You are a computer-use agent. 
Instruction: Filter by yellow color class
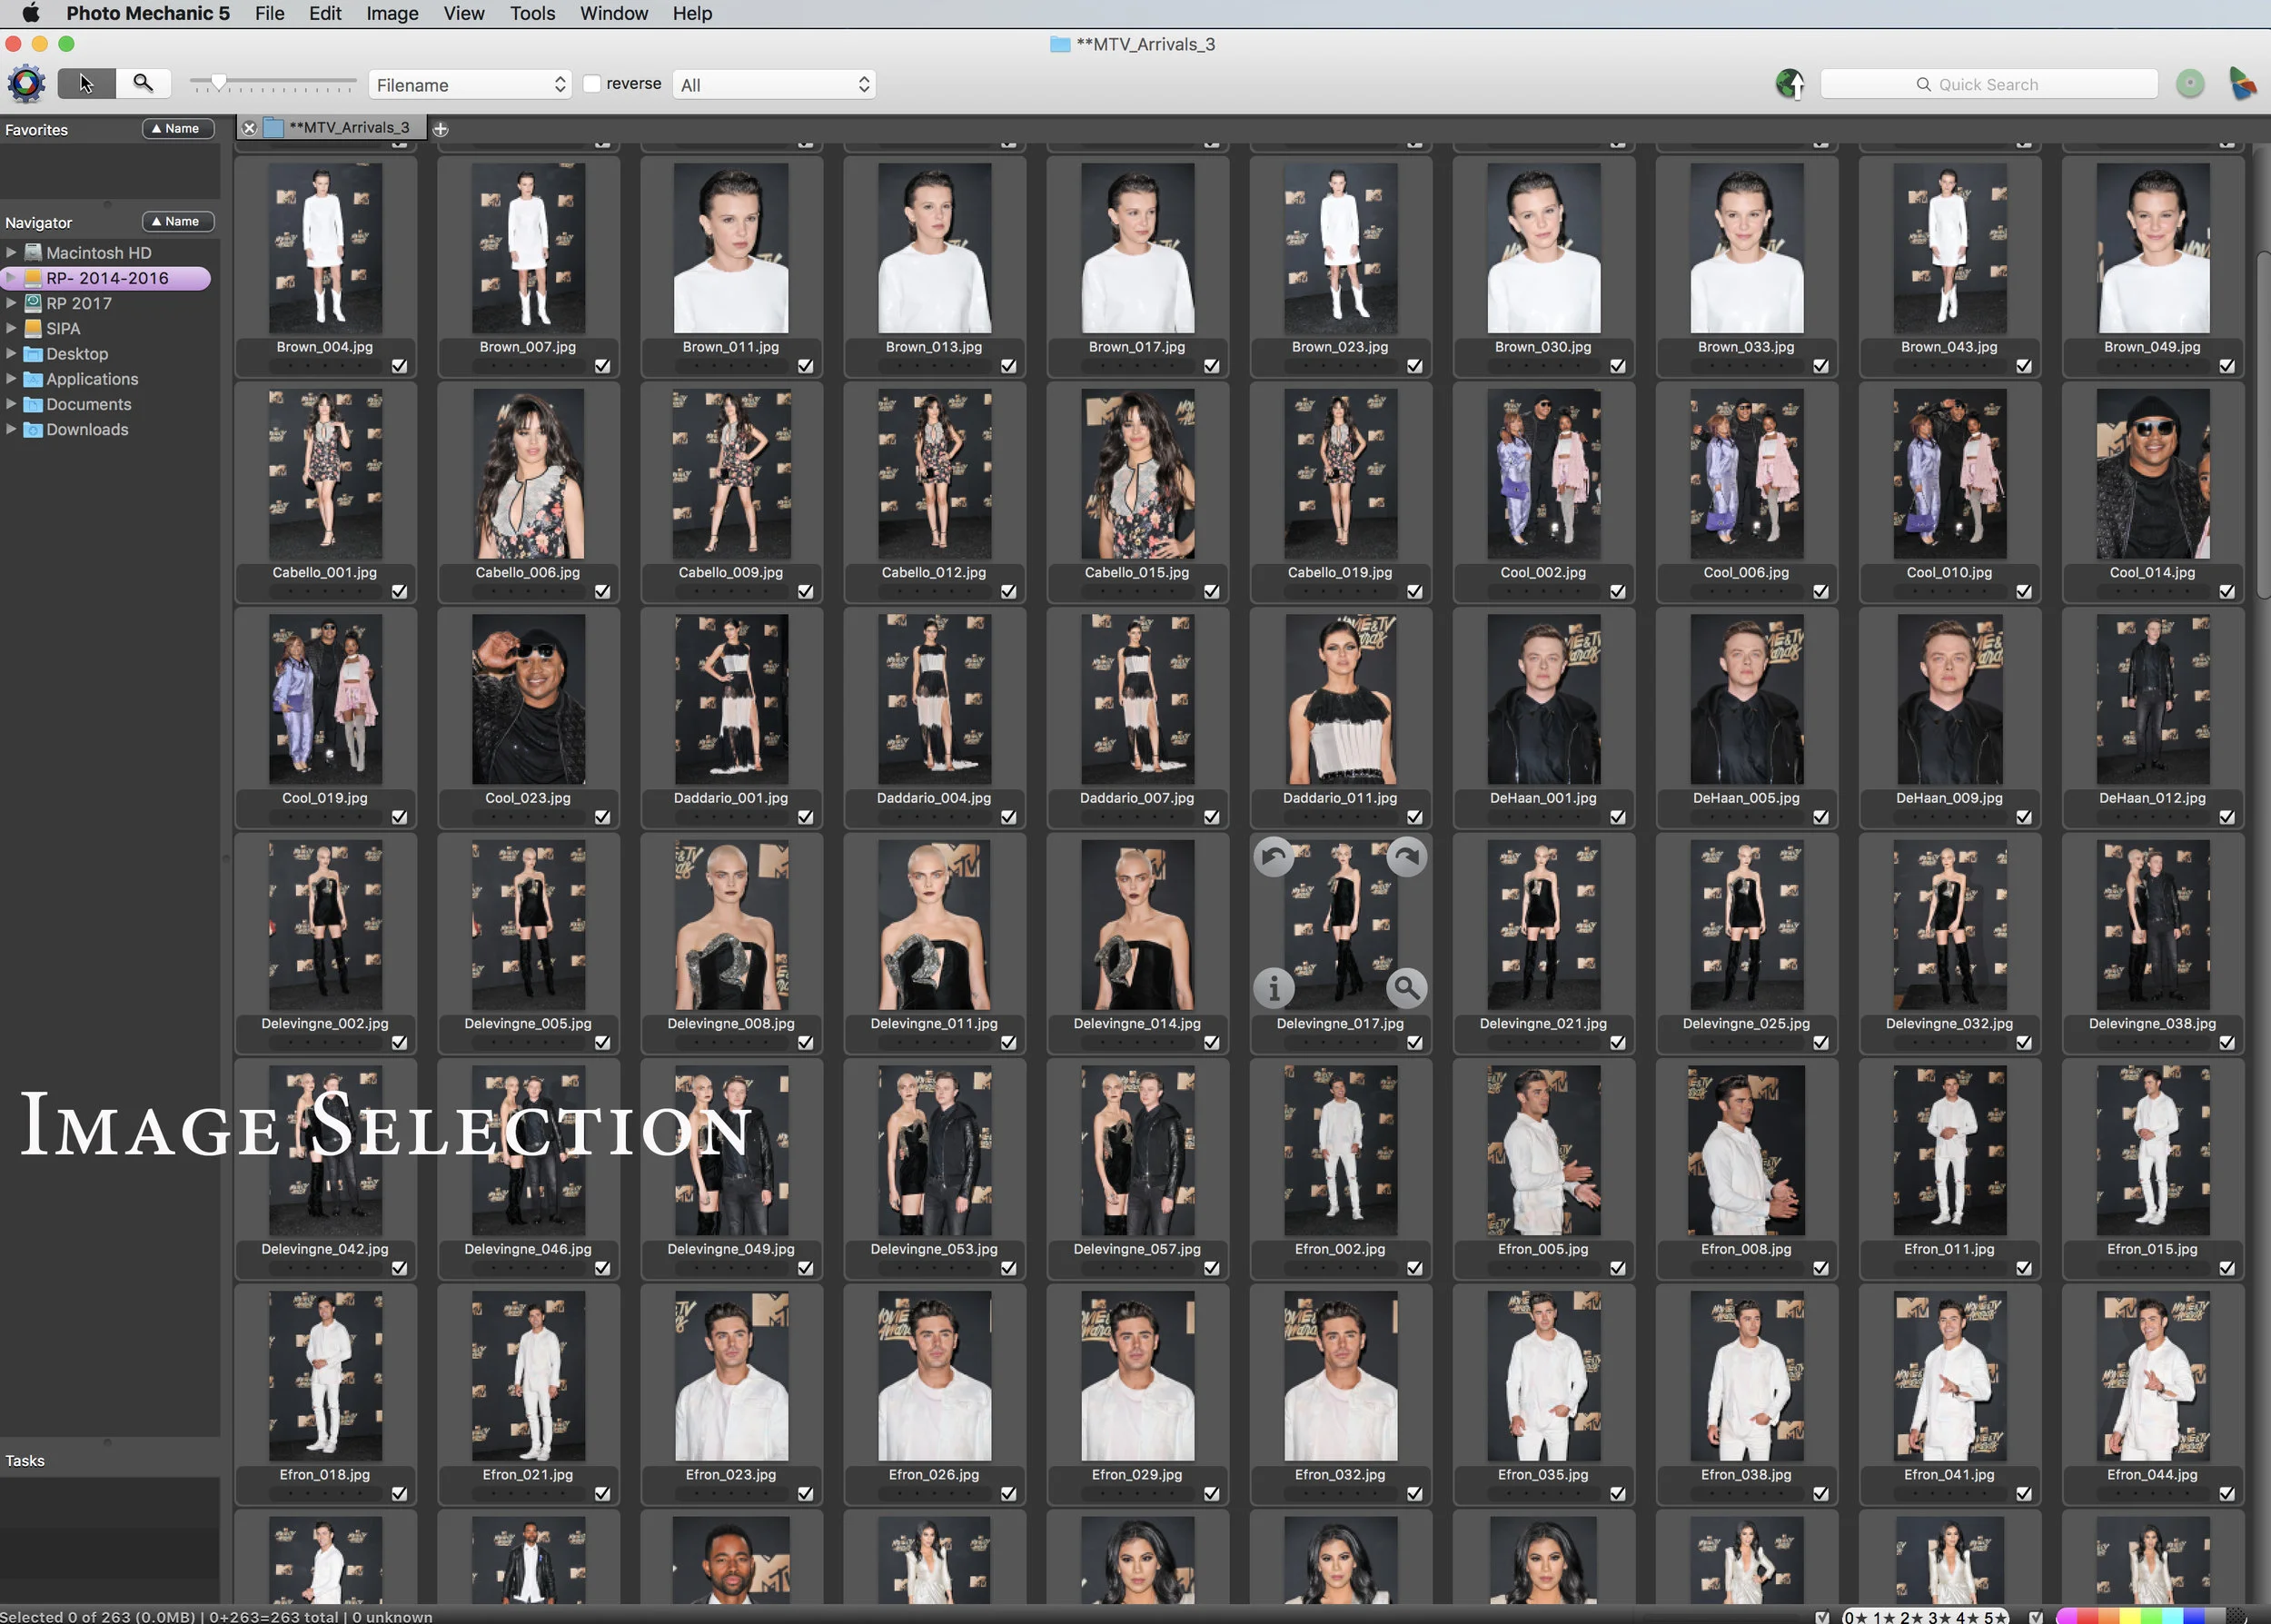(2130, 1617)
